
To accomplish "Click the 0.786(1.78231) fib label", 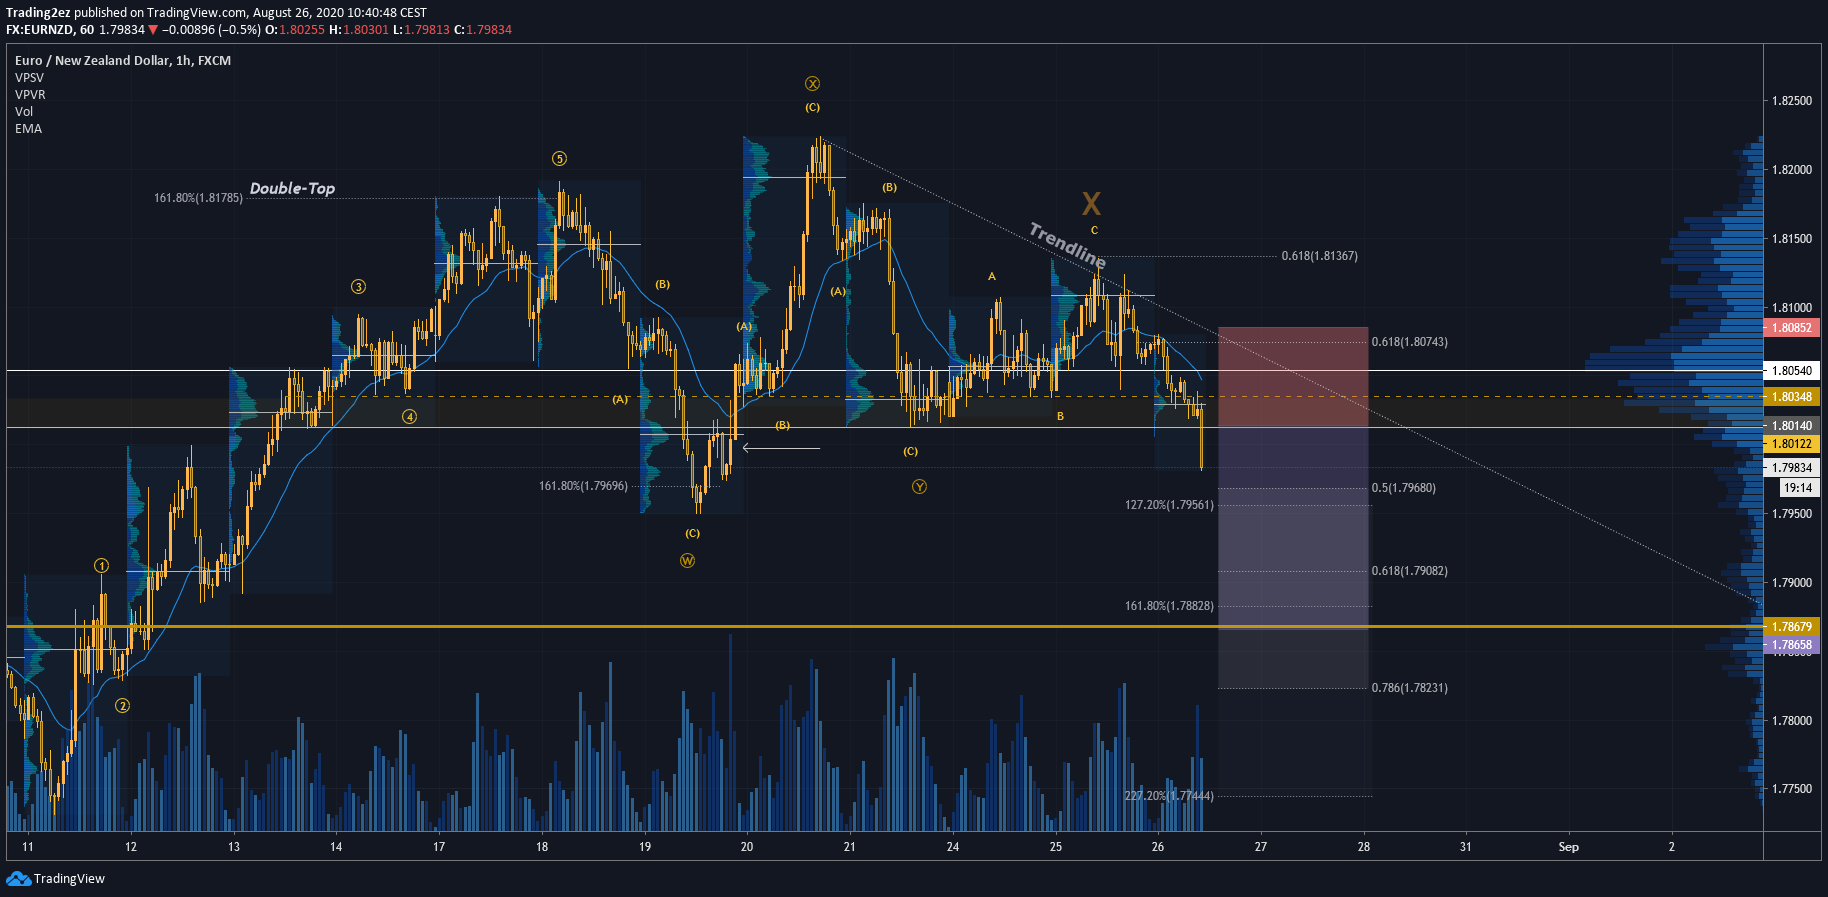I will 1410,688.
